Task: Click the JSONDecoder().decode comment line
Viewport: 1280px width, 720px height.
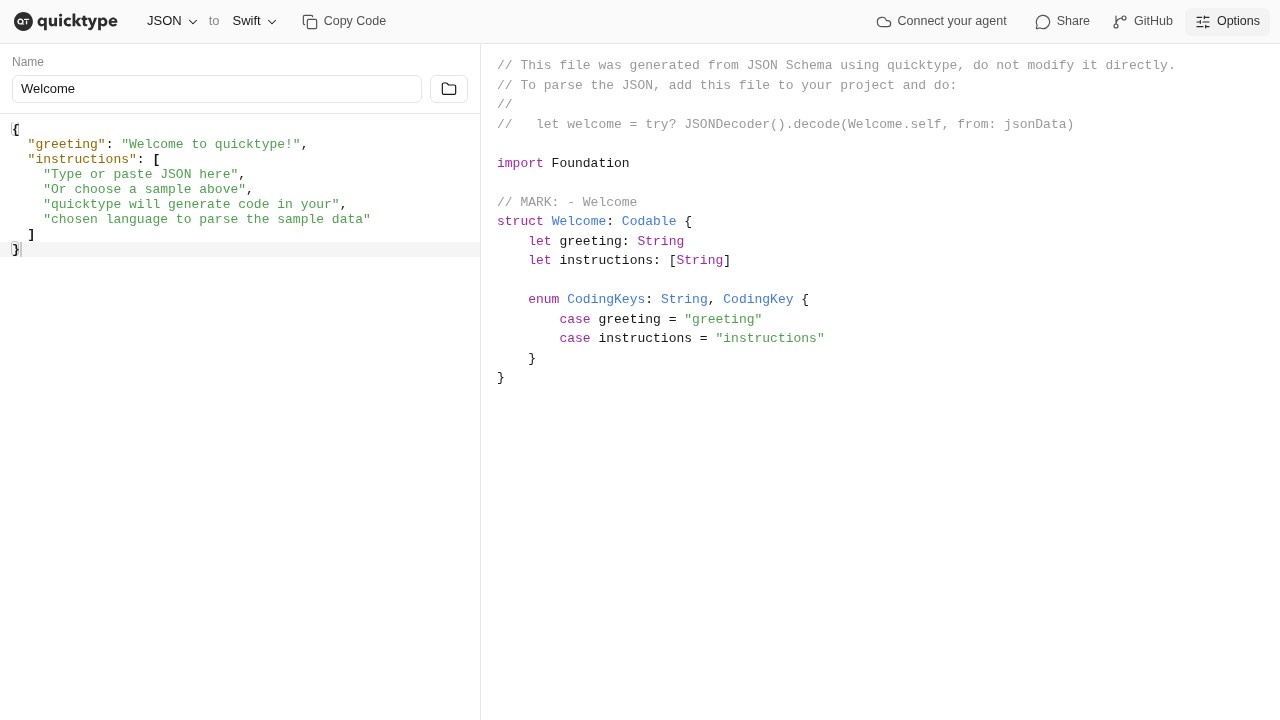Action: (785, 124)
